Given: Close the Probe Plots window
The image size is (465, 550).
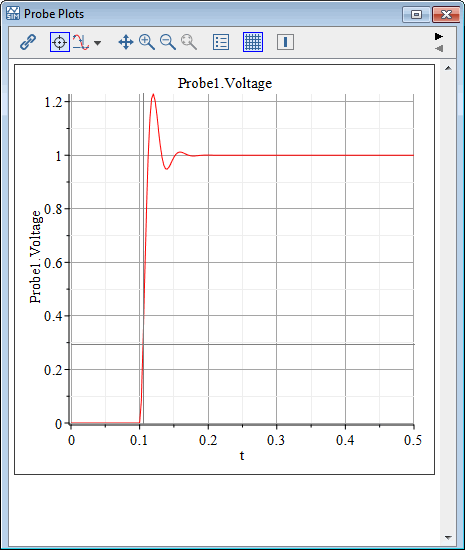Looking at the screenshot, I should point(446,15).
